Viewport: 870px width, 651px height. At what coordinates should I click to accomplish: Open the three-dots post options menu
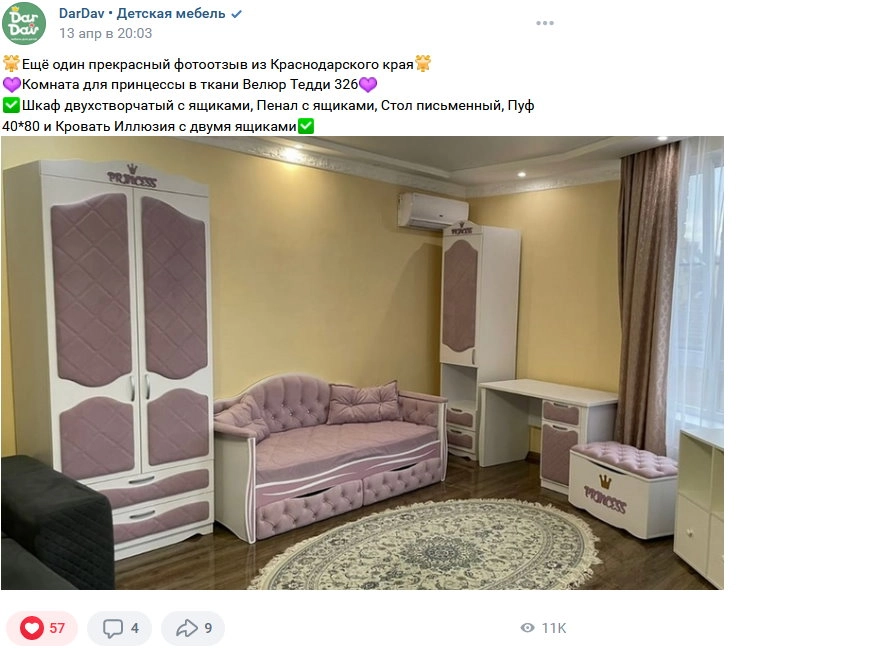pos(544,23)
